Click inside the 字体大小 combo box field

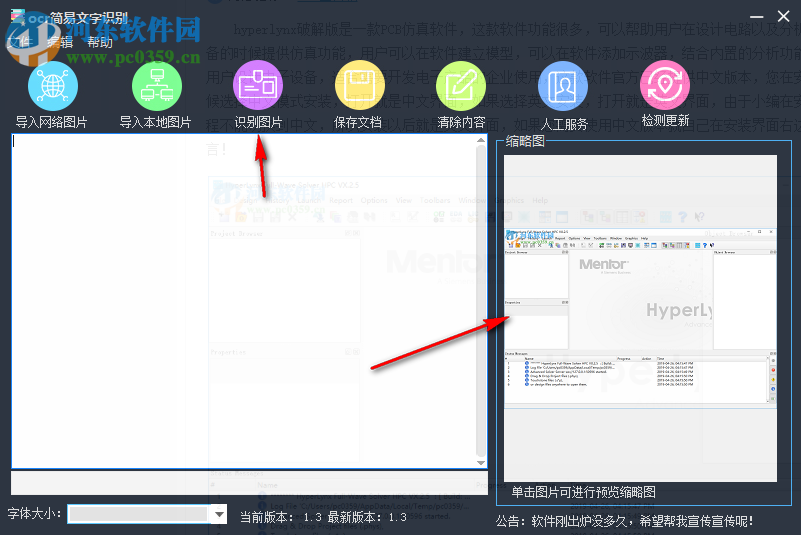pyautogui.click(x=139, y=514)
